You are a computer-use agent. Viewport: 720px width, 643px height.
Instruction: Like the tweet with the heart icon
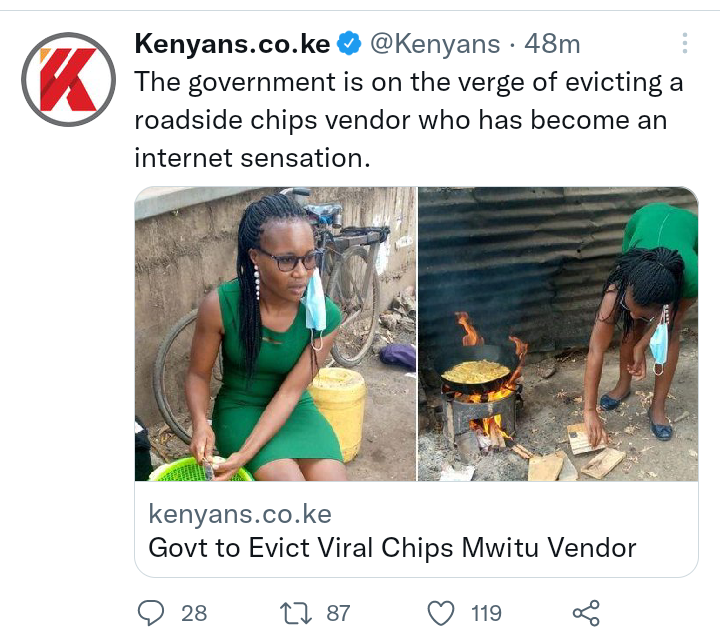[x=441, y=613]
